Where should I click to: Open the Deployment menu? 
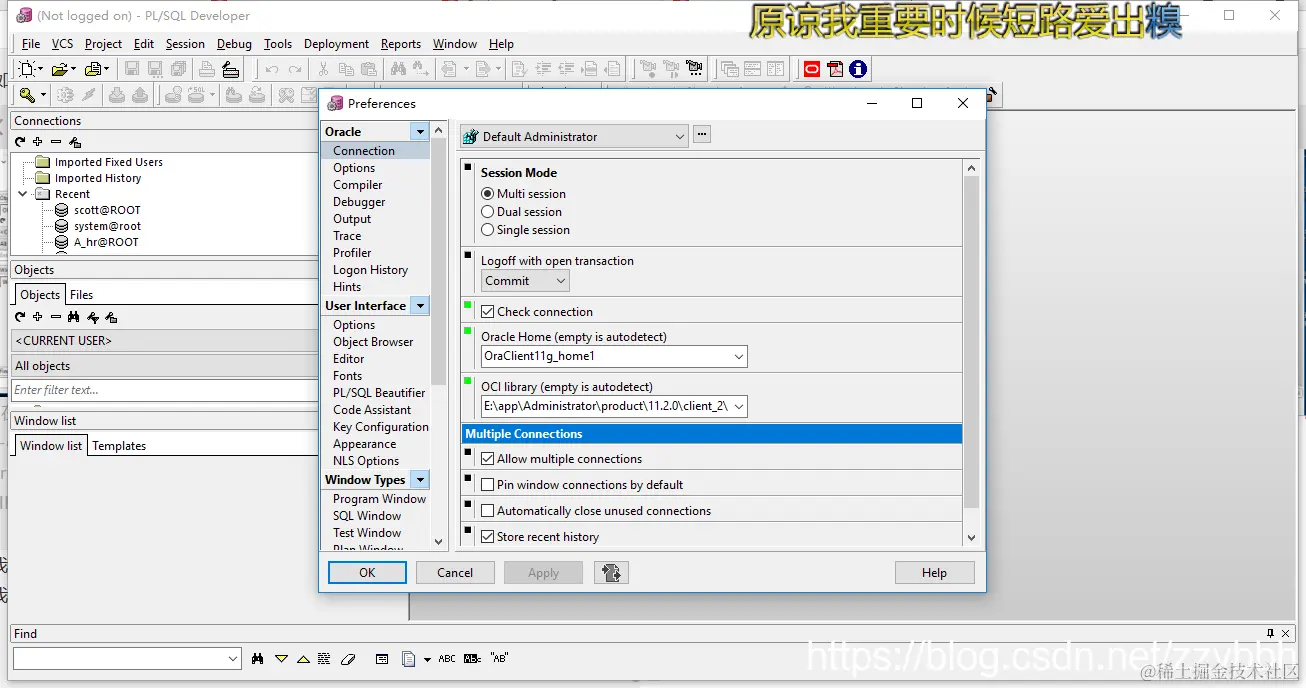pyautogui.click(x=336, y=44)
